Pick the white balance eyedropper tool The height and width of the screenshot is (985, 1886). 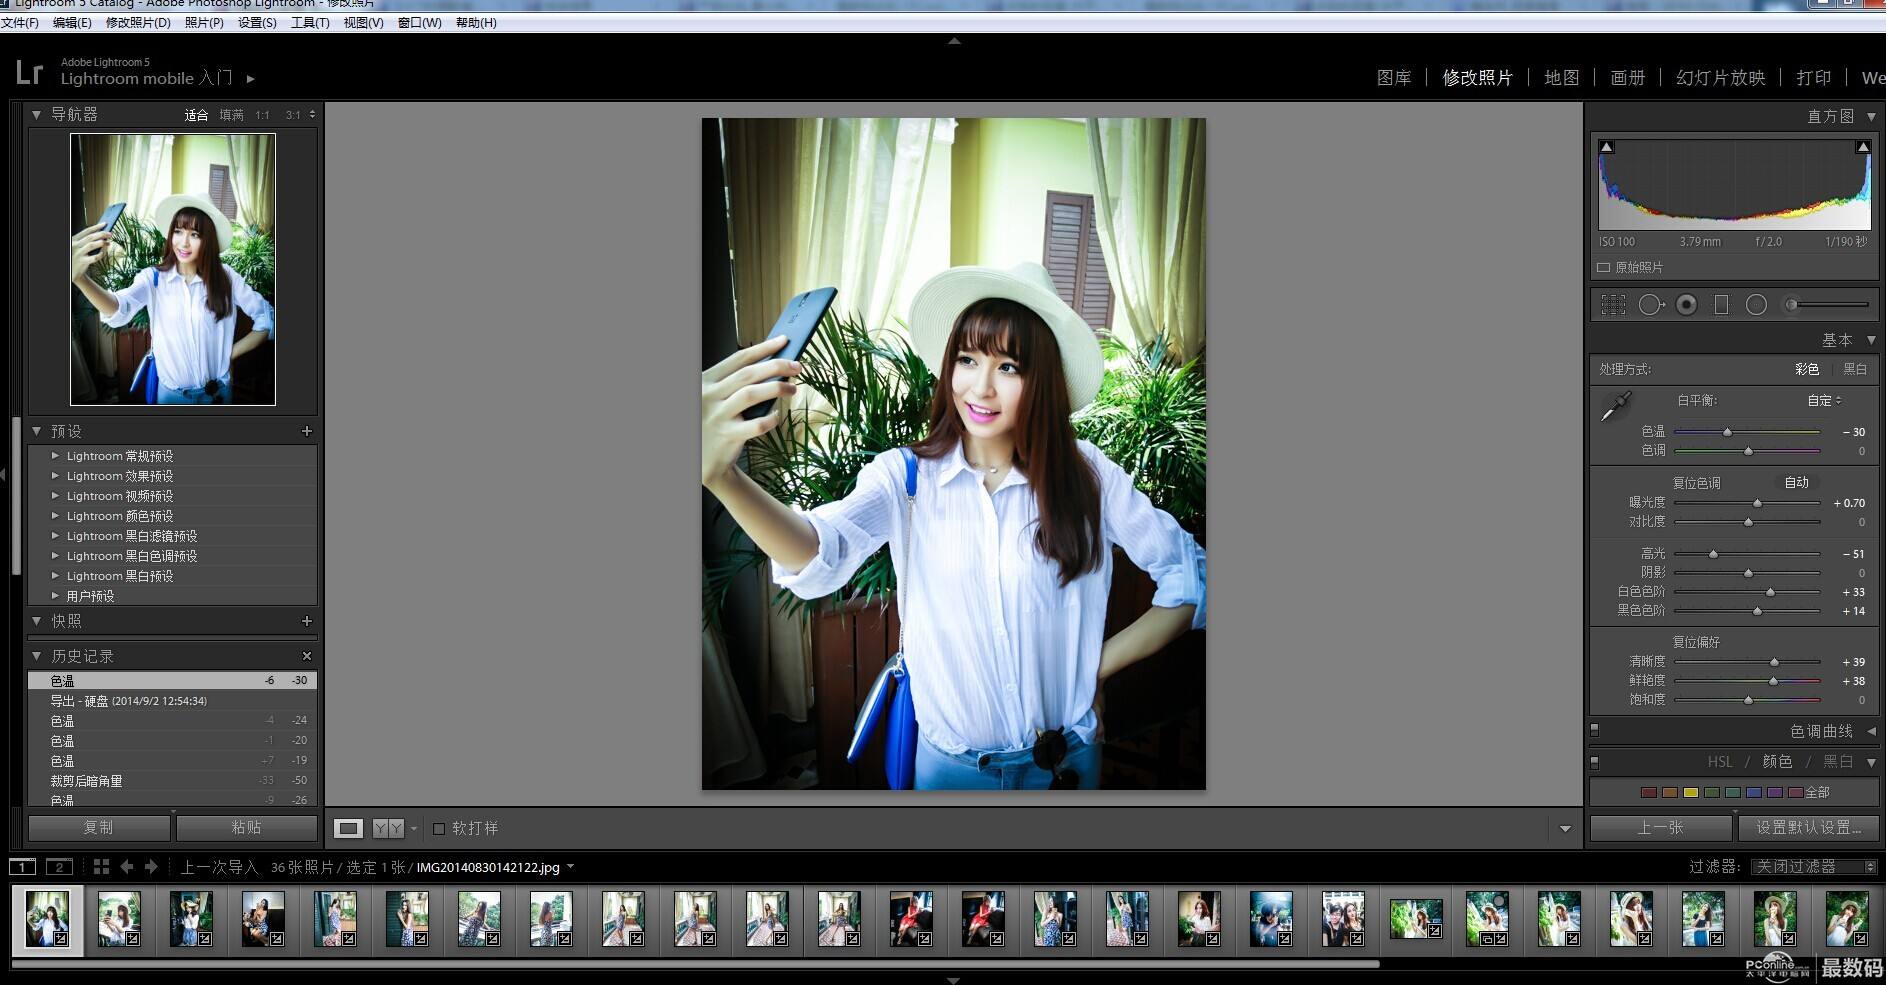(1615, 406)
